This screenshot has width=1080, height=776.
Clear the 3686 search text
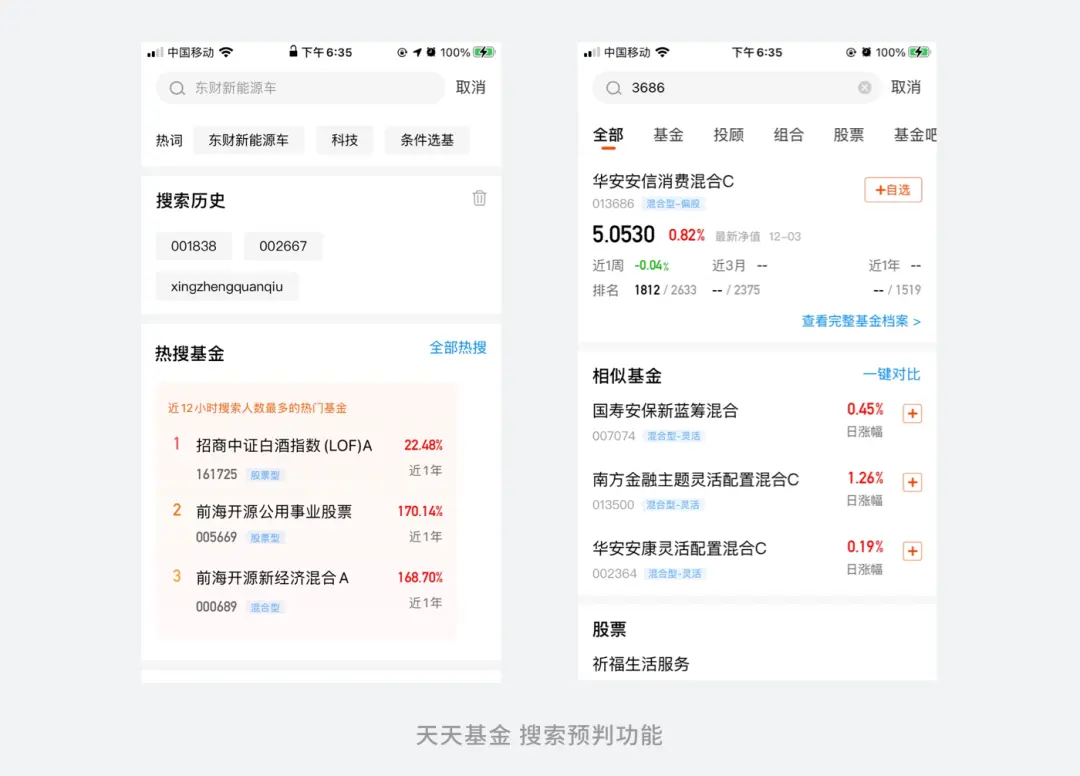coord(864,87)
